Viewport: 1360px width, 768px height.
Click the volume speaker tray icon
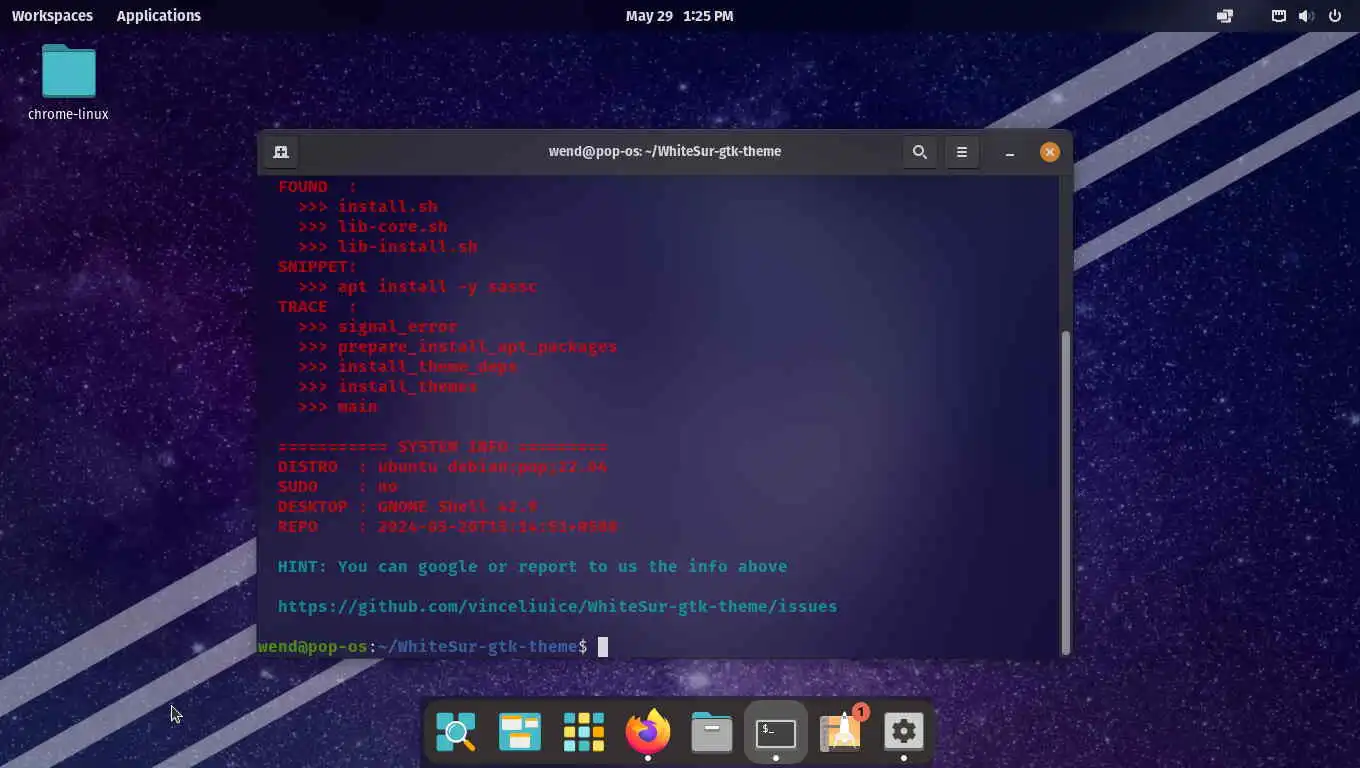(x=1306, y=16)
